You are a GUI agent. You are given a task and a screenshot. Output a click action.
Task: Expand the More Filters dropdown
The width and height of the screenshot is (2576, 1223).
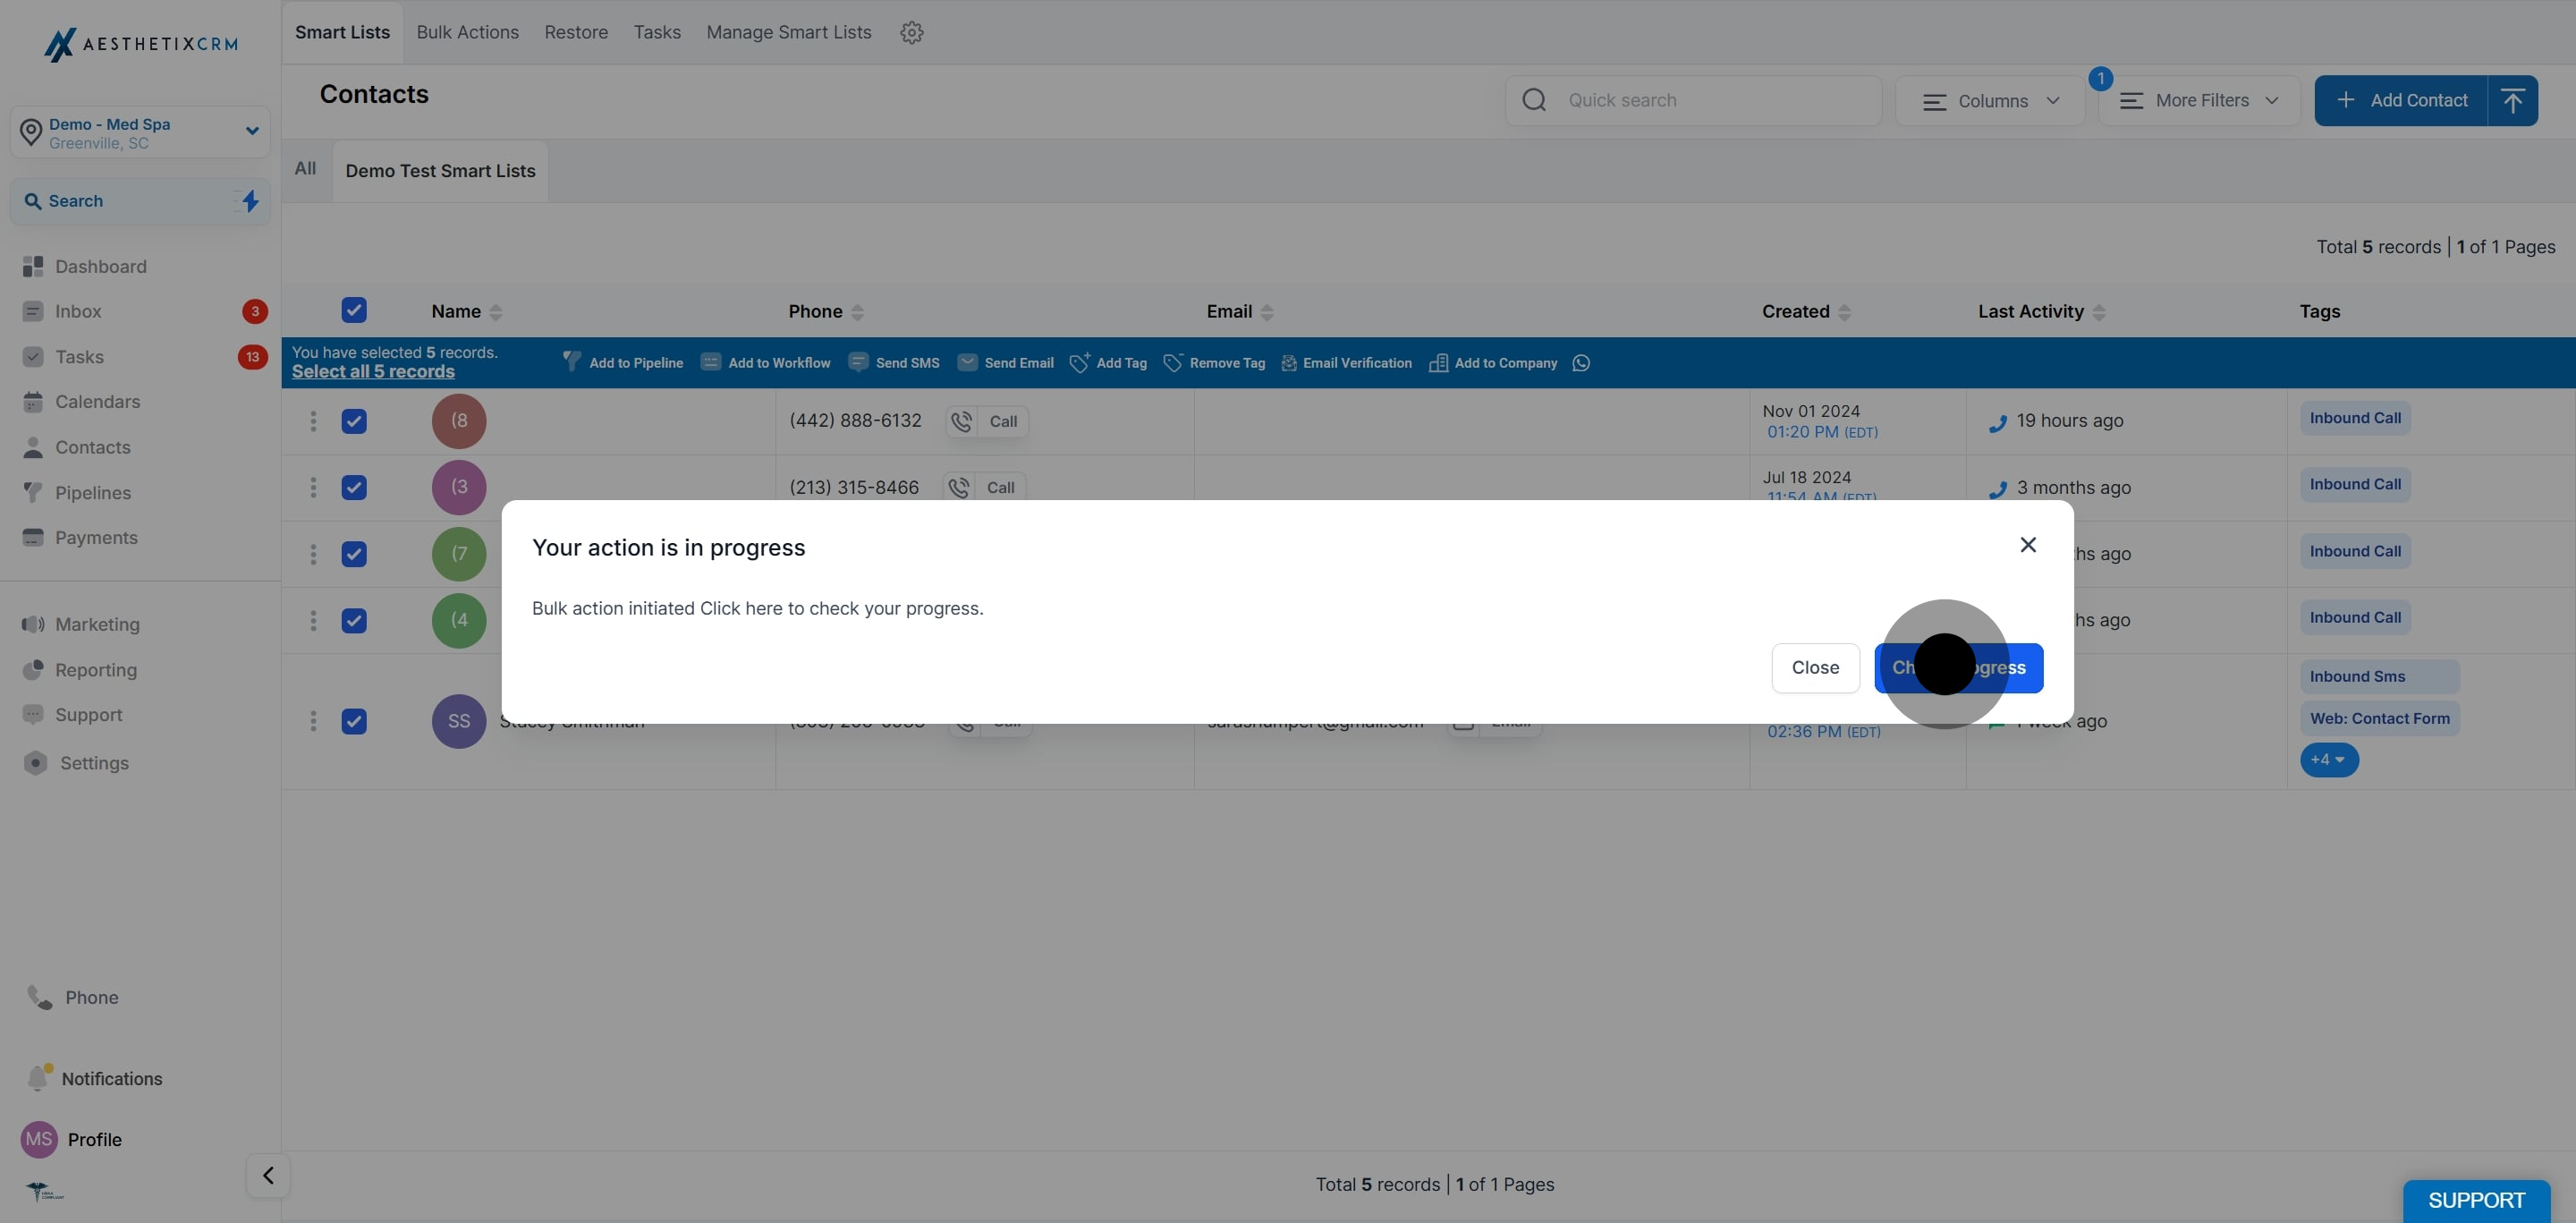tap(2199, 101)
